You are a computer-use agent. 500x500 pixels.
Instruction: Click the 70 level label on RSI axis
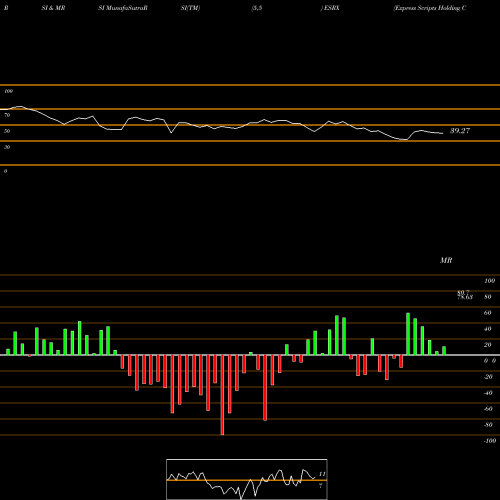[x=7, y=115]
